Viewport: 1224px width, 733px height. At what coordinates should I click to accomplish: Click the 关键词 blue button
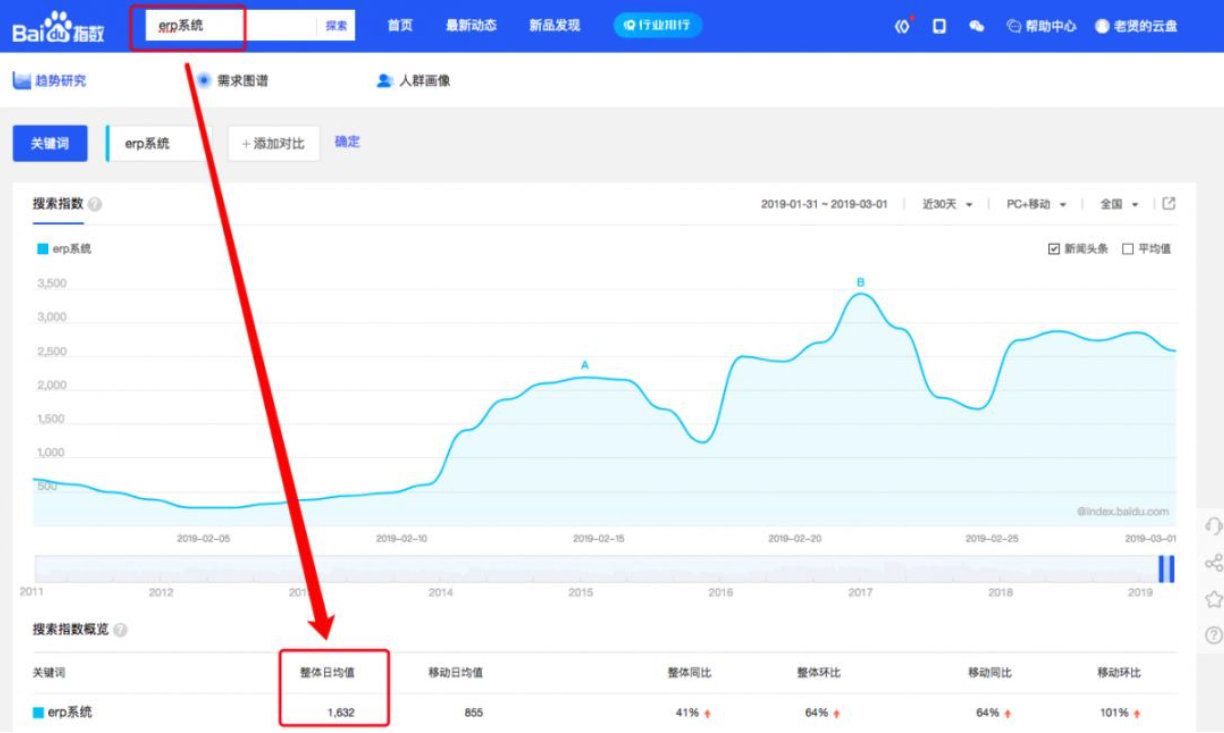50,144
